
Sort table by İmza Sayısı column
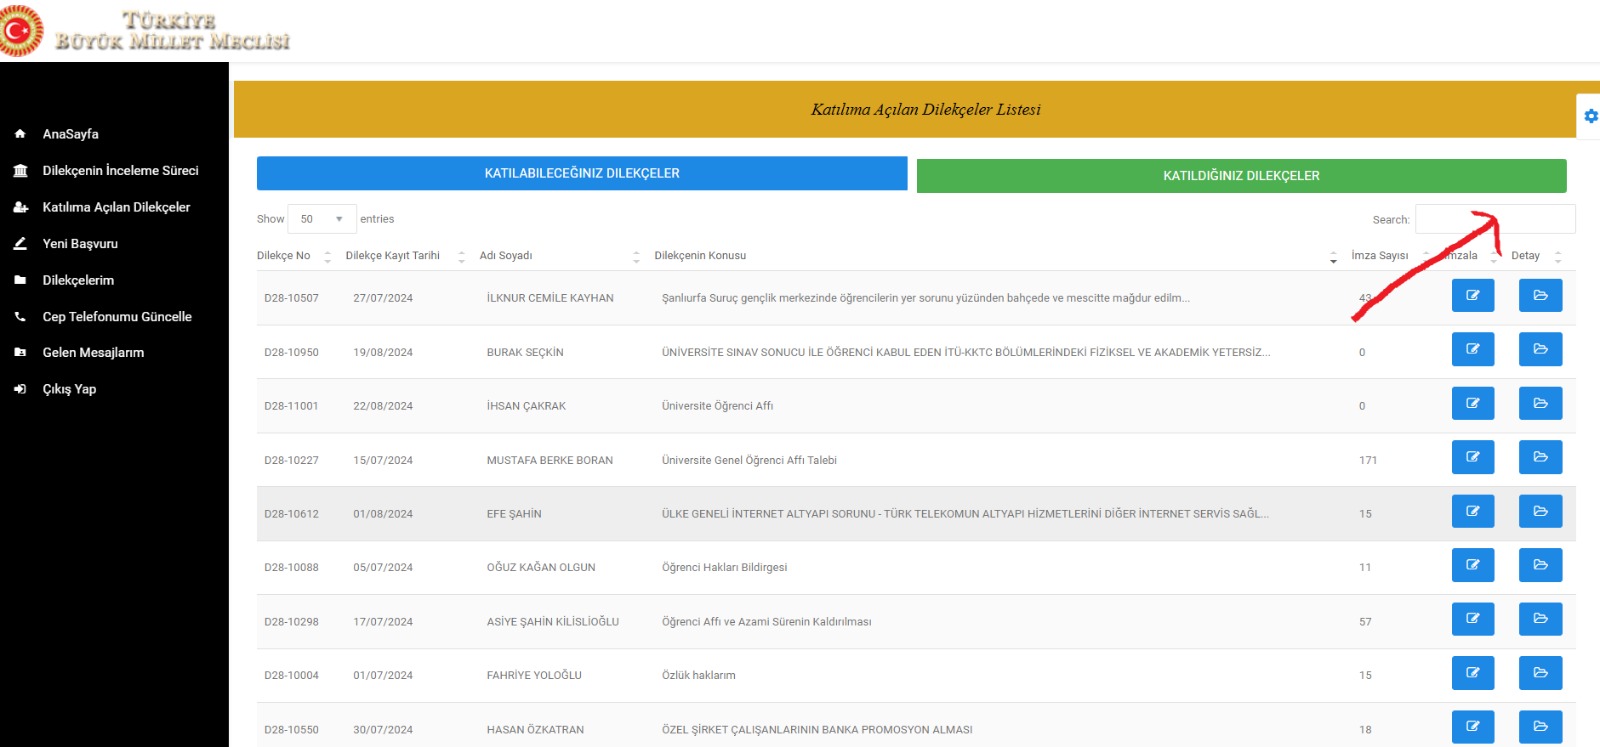click(x=1379, y=256)
